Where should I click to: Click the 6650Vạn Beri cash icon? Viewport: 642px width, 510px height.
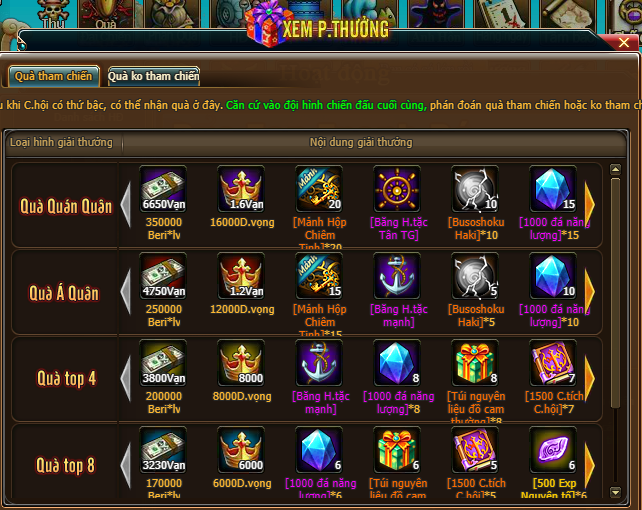point(163,189)
